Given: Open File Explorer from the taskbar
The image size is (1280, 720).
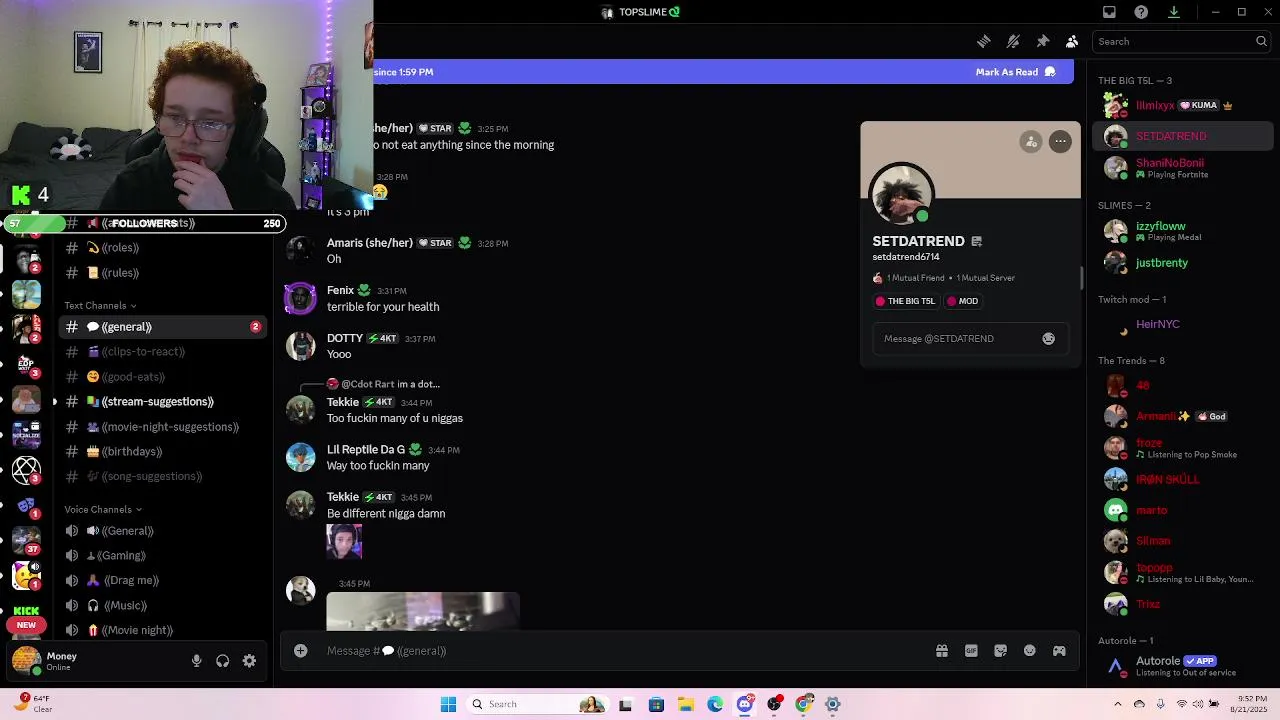Looking at the screenshot, I should click(x=686, y=705).
